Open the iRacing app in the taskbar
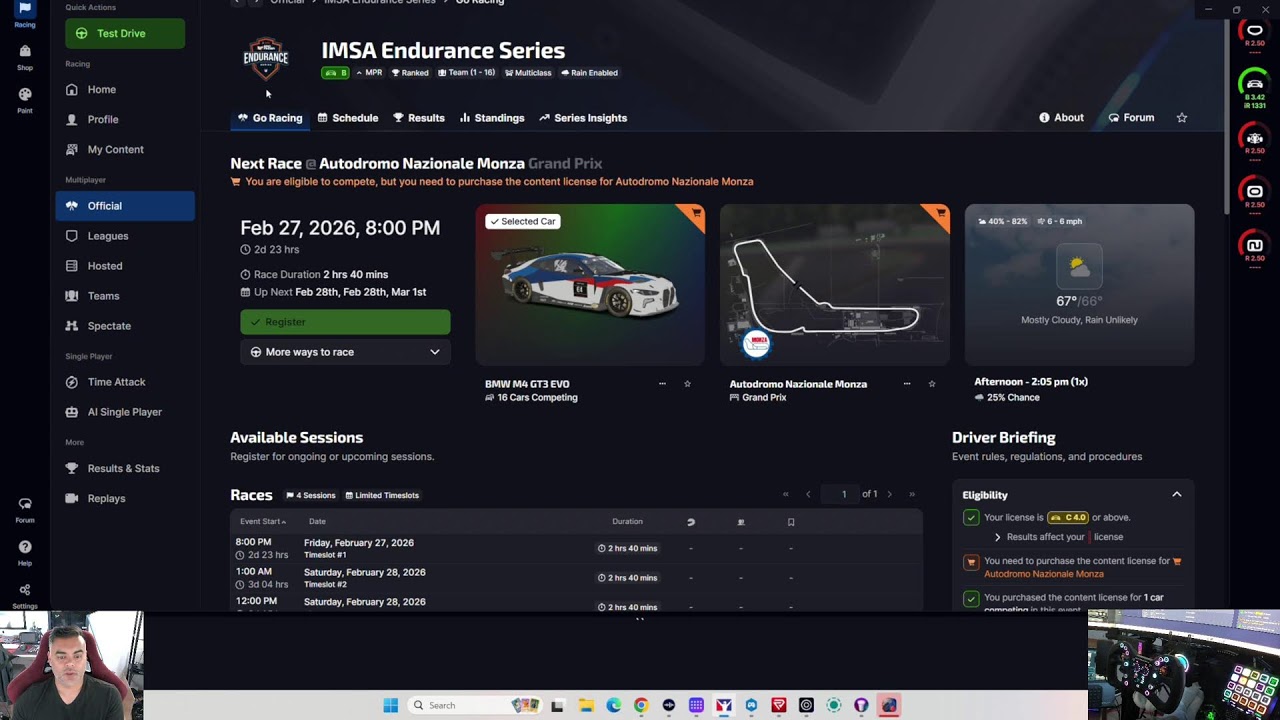Viewport: 1280px width, 720px height. [724, 705]
